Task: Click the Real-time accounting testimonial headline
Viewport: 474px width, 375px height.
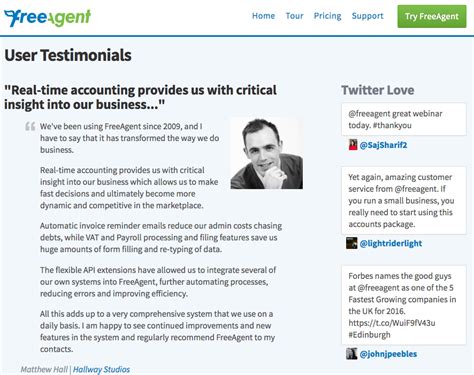Action: pyautogui.click(x=140, y=97)
